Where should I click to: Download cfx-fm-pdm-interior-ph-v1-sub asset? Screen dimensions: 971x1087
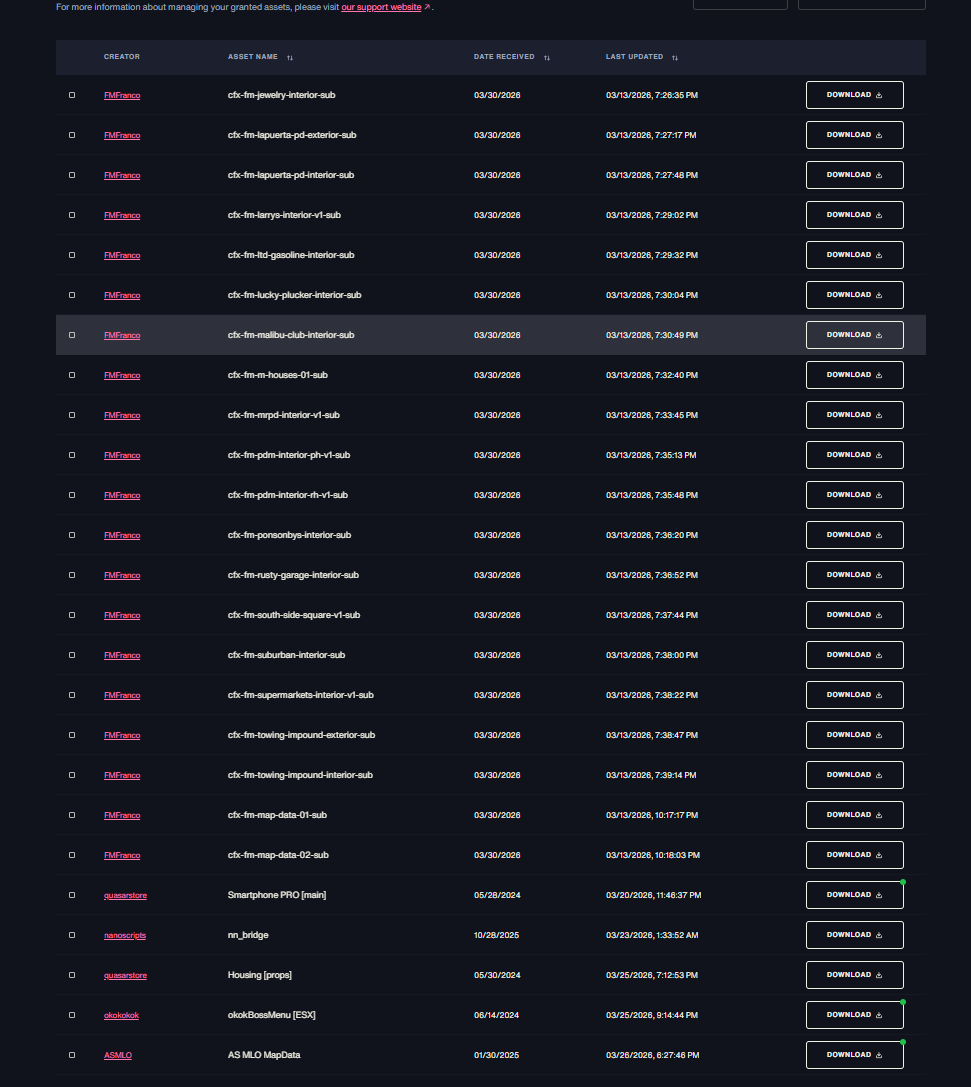click(855, 455)
